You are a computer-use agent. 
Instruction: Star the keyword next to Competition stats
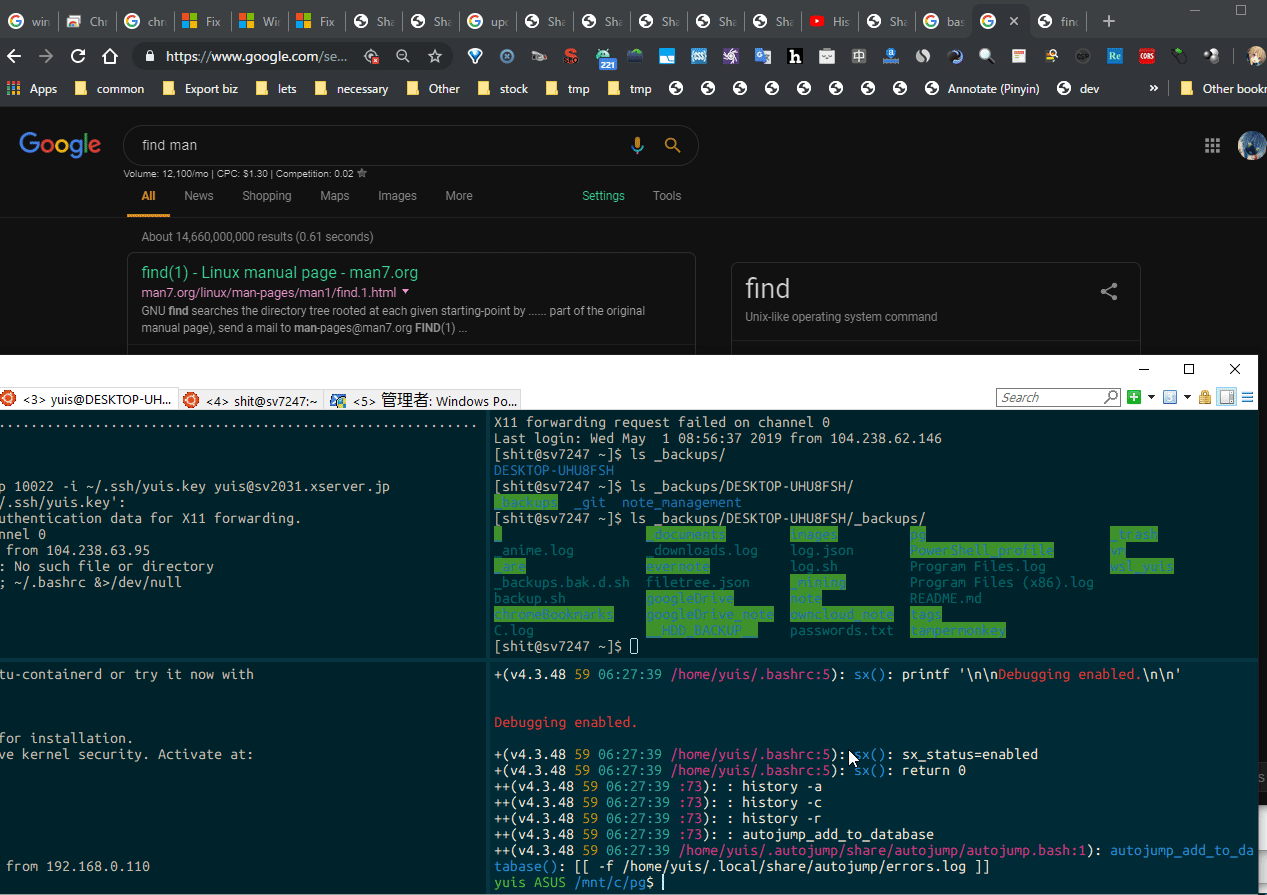pyautogui.click(x=362, y=173)
